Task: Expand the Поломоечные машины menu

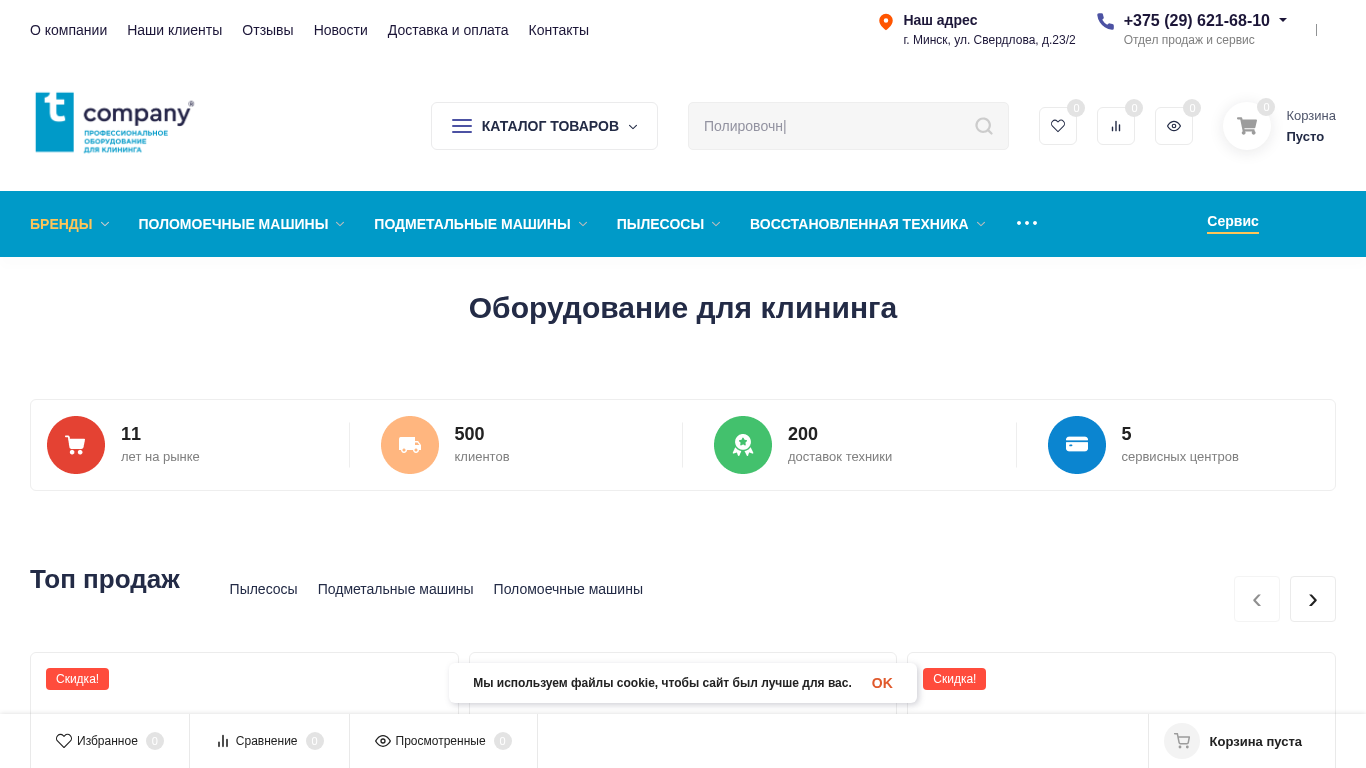Action: [x=242, y=224]
